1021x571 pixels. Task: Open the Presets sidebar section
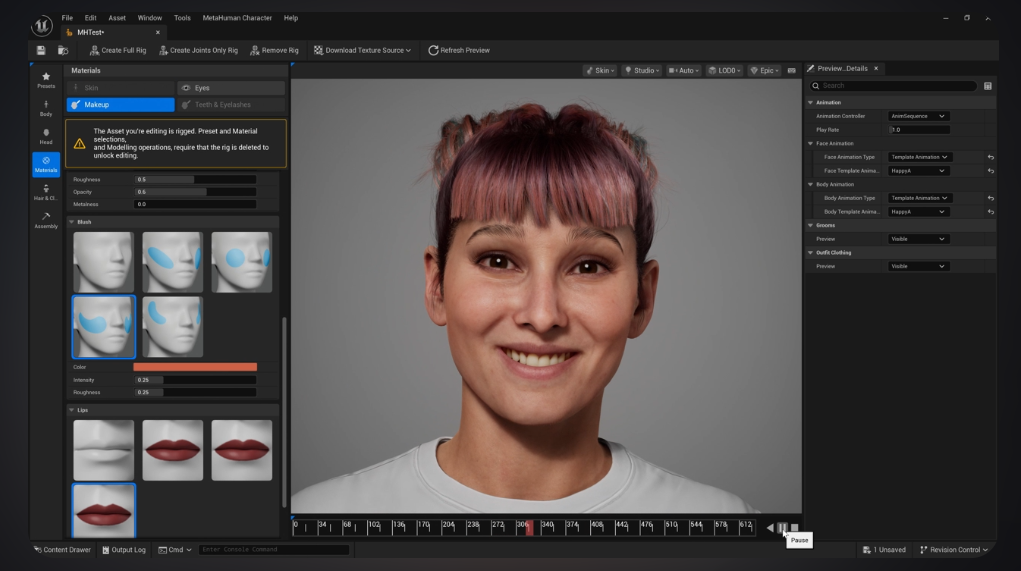coord(46,80)
